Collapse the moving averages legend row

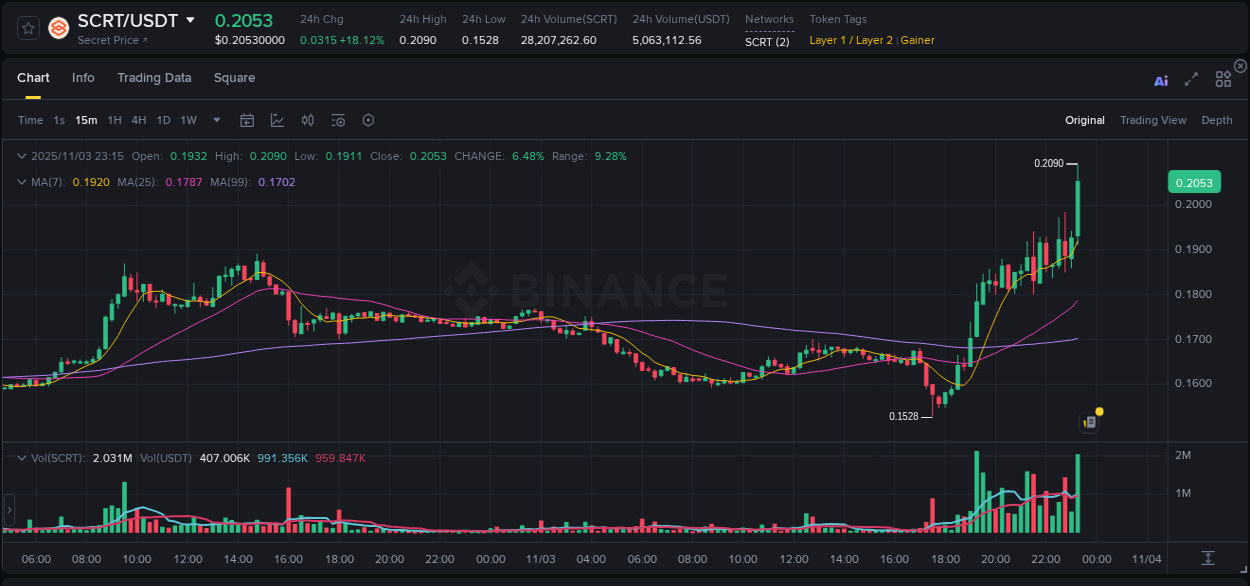[x=21, y=182]
